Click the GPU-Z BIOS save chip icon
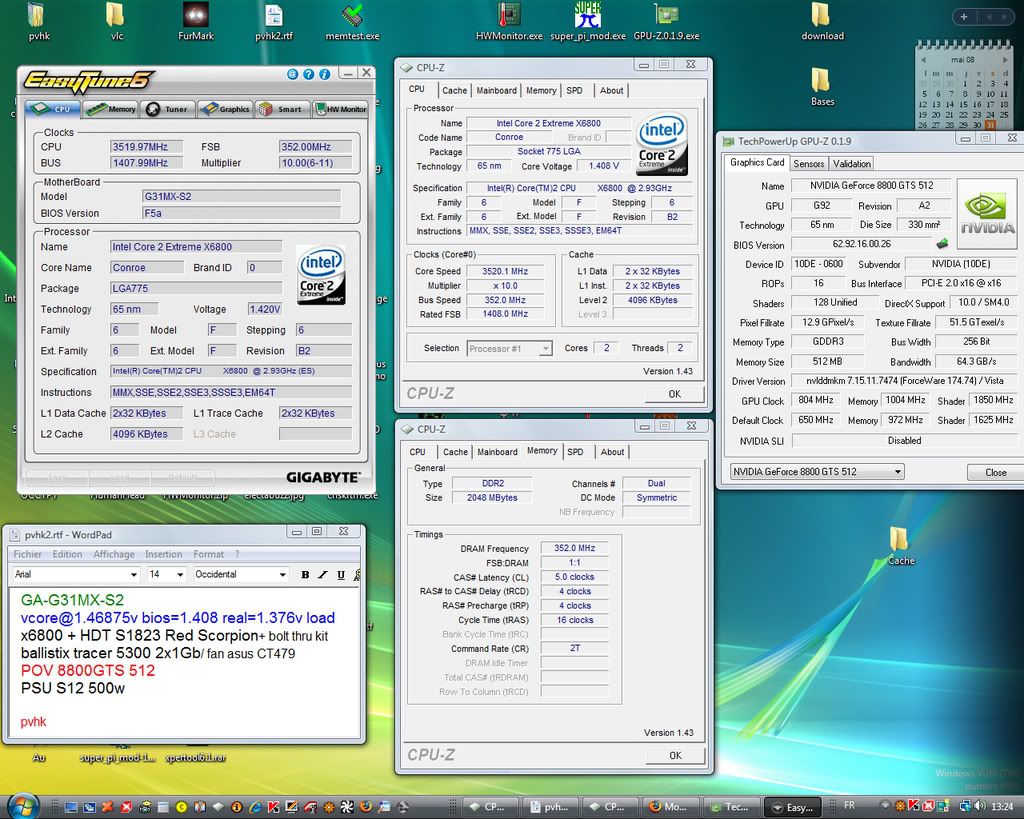The image size is (1024, 819). tap(941, 244)
